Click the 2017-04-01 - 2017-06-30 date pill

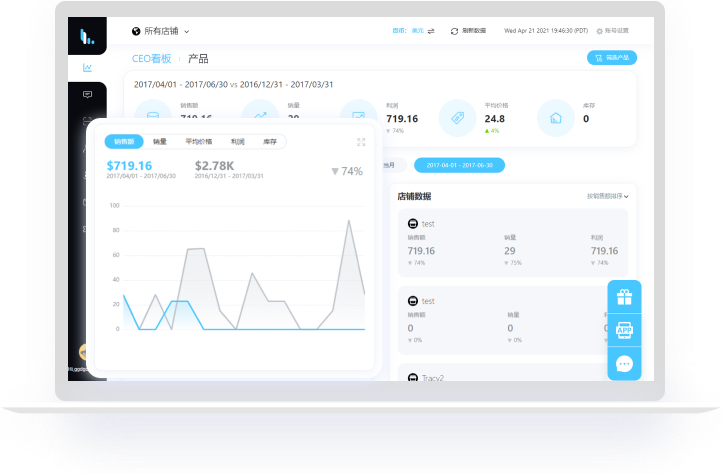click(x=460, y=165)
